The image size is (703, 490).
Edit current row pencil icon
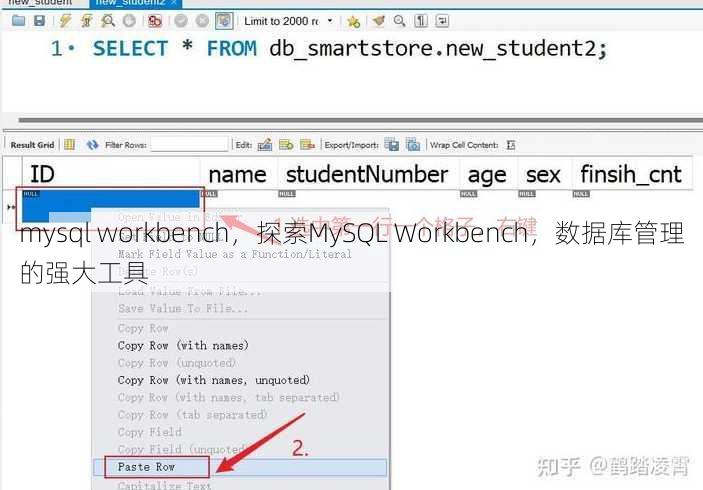[x=265, y=144]
